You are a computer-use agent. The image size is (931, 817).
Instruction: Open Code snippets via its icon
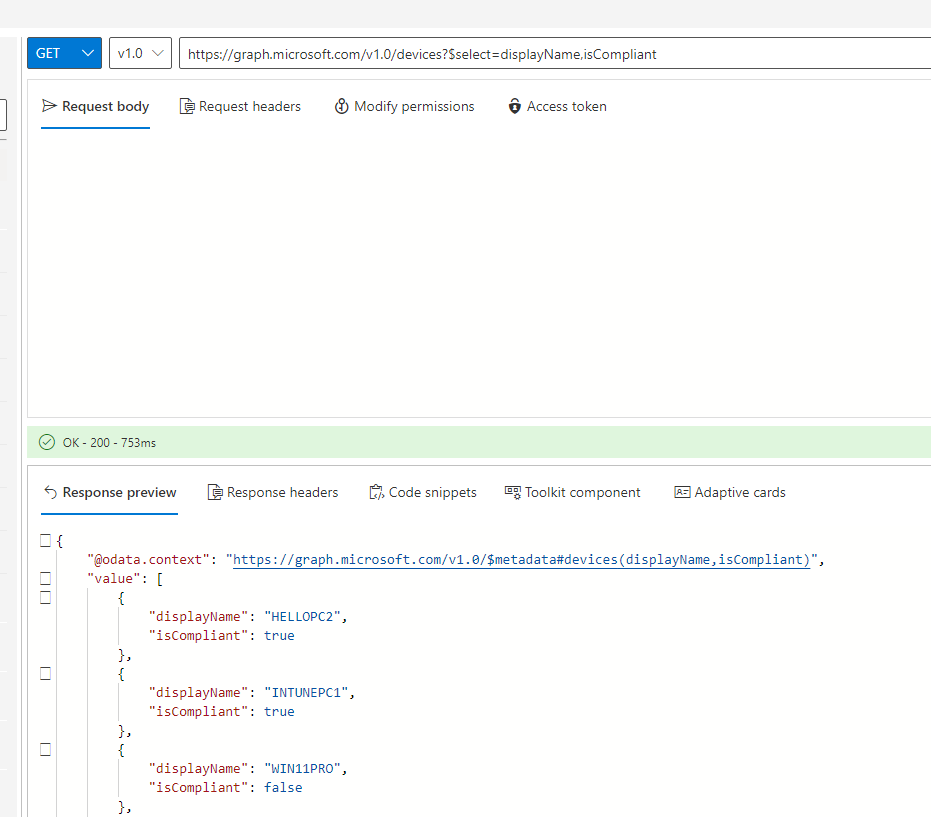pyautogui.click(x=377, y=492)
